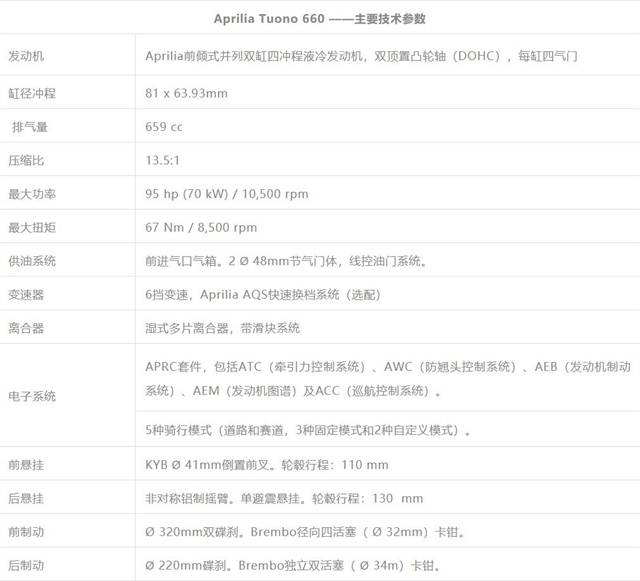Viewport: 640px width, 581px height.
Task: Click the value '95 hp (70 kW) / 10,500 rpm'
Action: click(227, 194)
